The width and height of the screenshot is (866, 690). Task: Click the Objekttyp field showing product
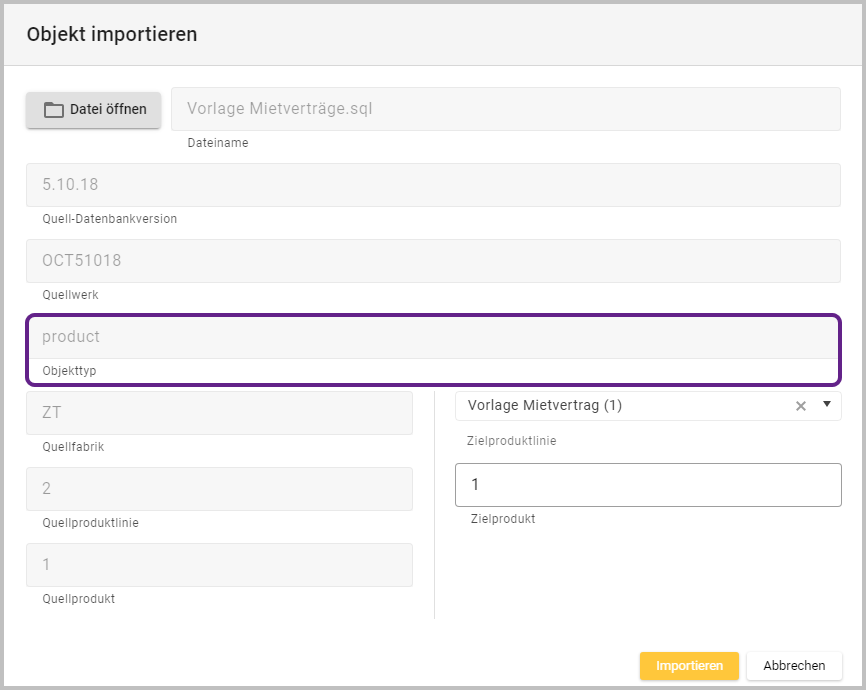pos(432,337)
